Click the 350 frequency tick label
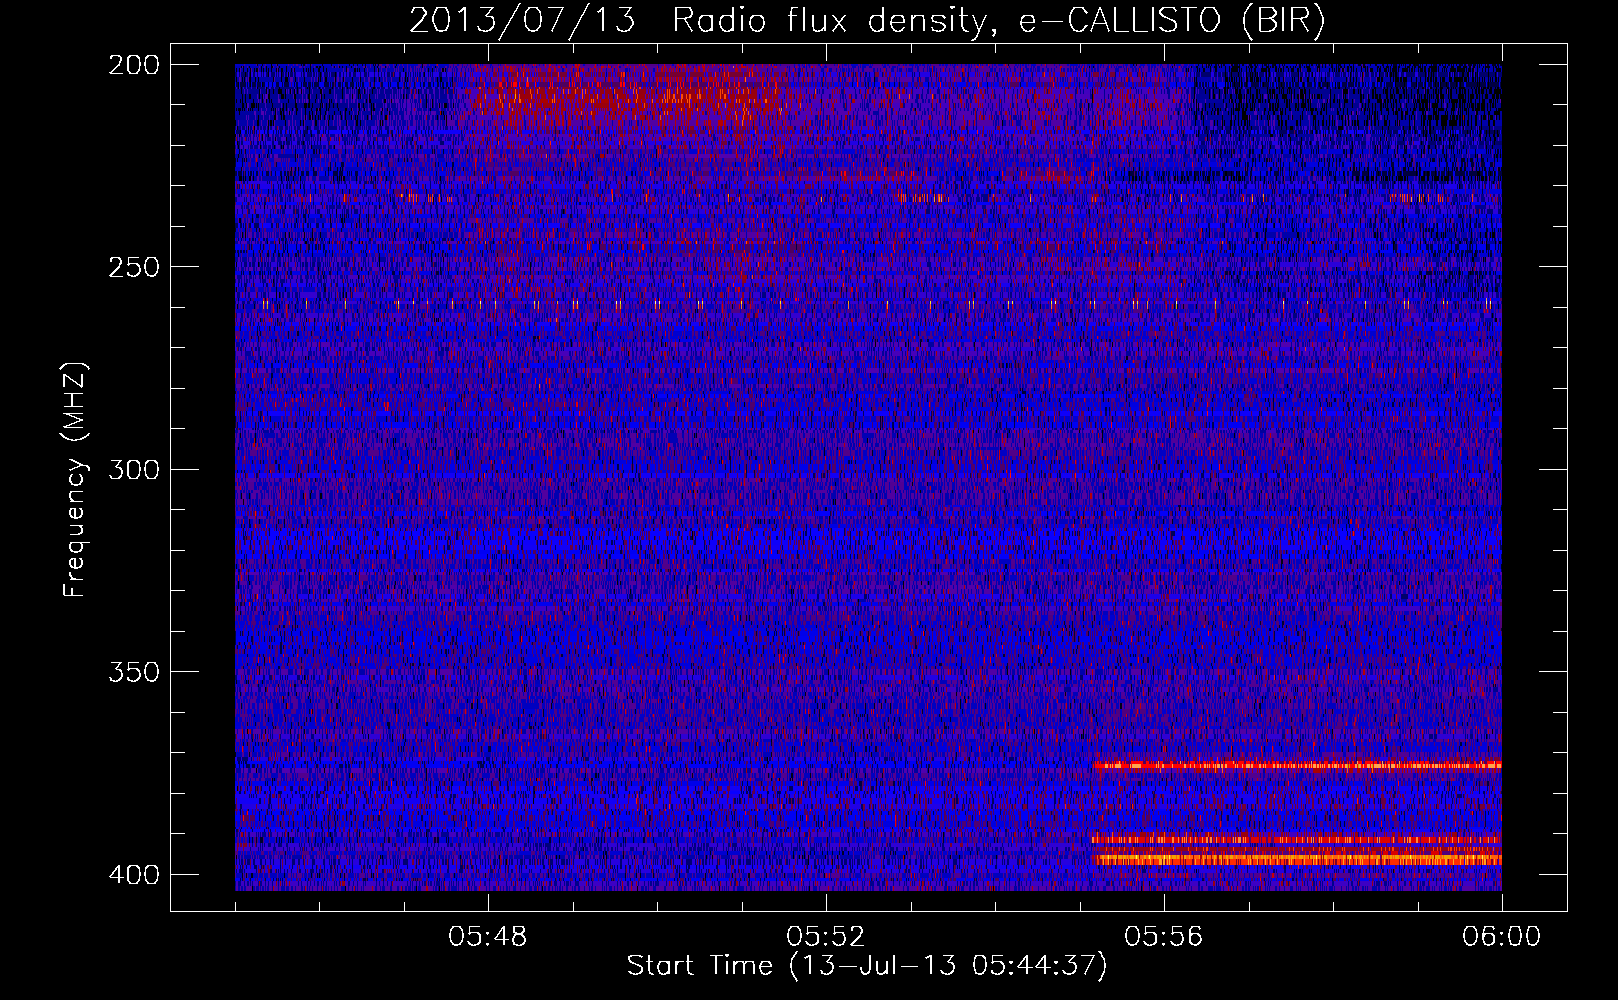1618x1000 pixels. [x=134, y=672]
